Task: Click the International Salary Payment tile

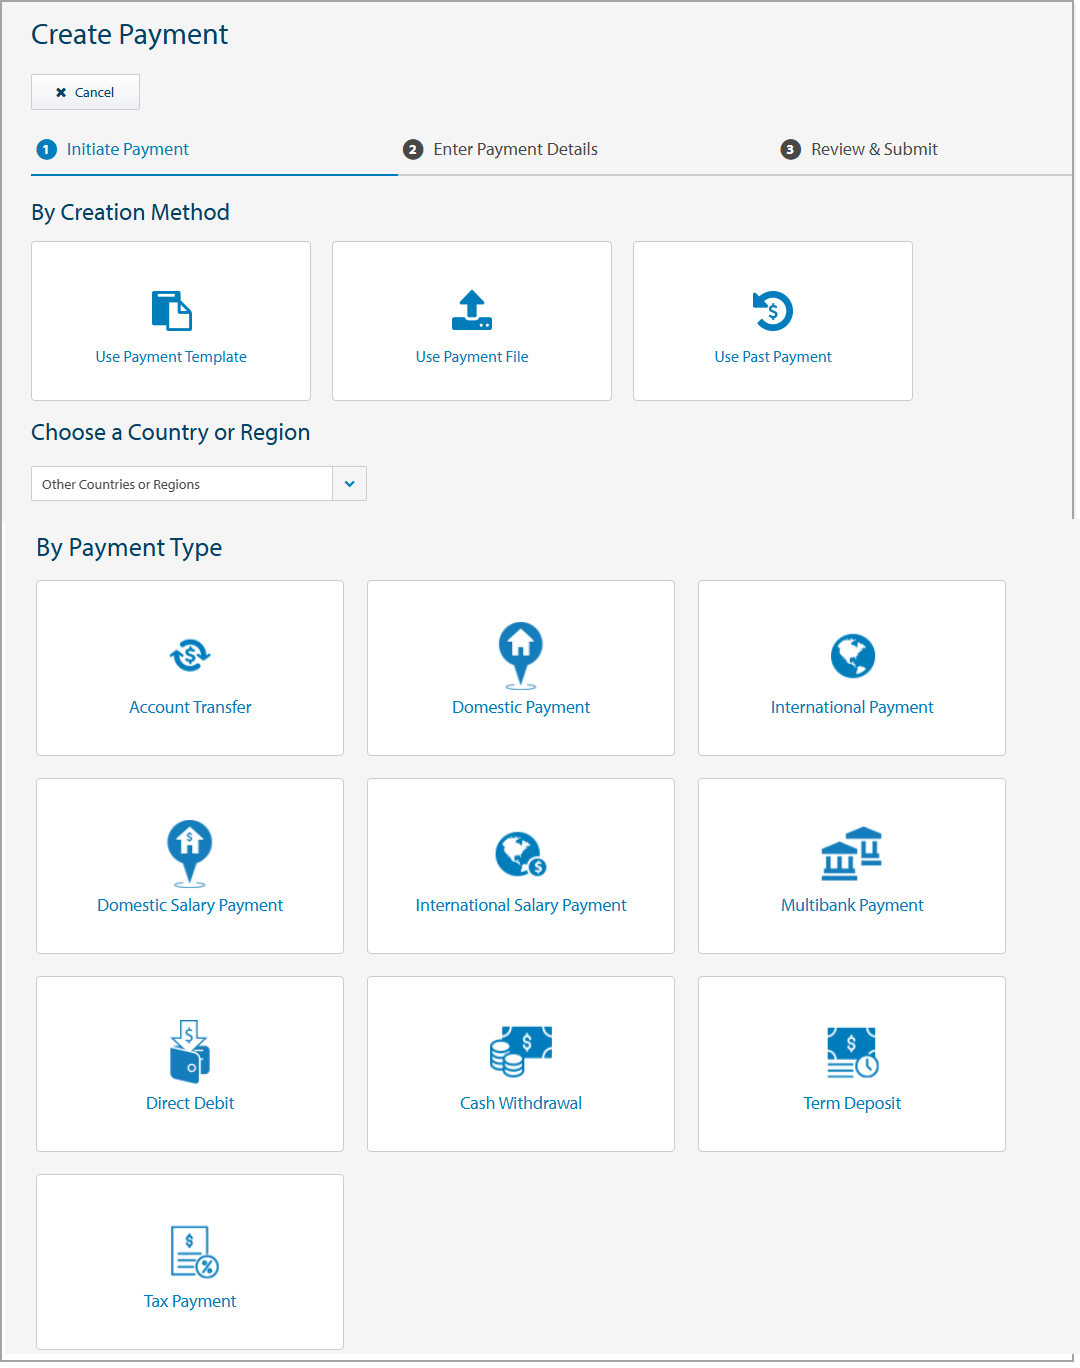Action: point(520,866)
